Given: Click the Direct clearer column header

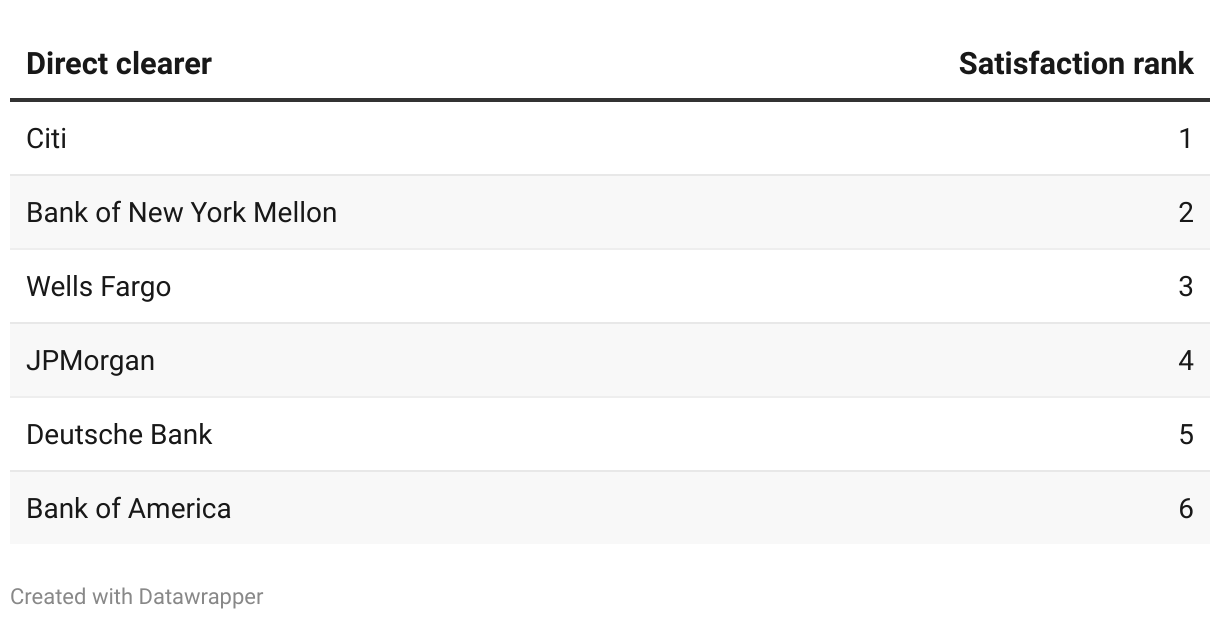Looking at the screenshot, I should pyautogui.click(x=119, y=64).
